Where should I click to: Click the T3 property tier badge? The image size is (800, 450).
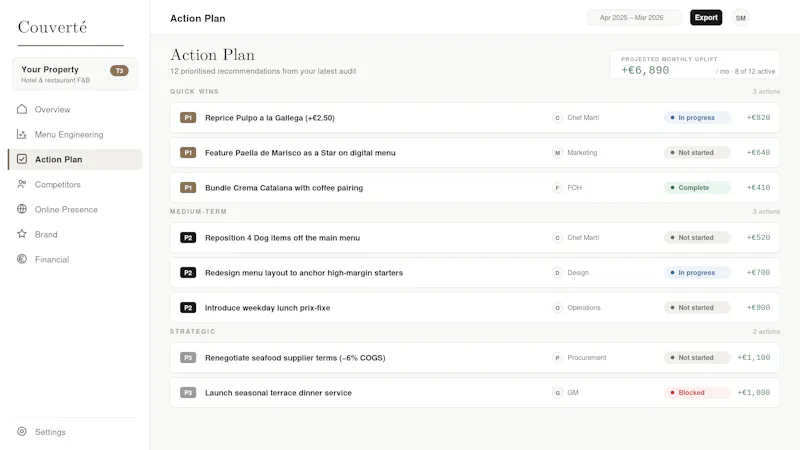pyautogui.click(x=119, y=71)
